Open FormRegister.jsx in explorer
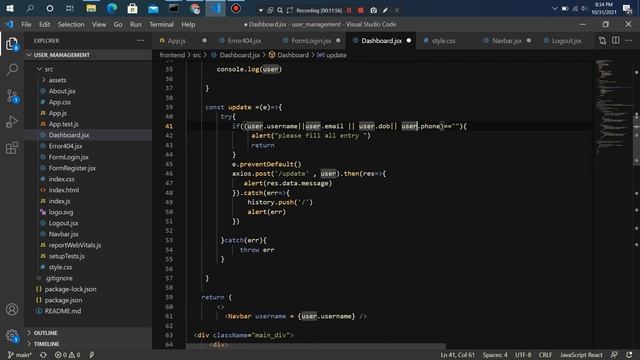640x360 pixels. click(x=72, y=168)
